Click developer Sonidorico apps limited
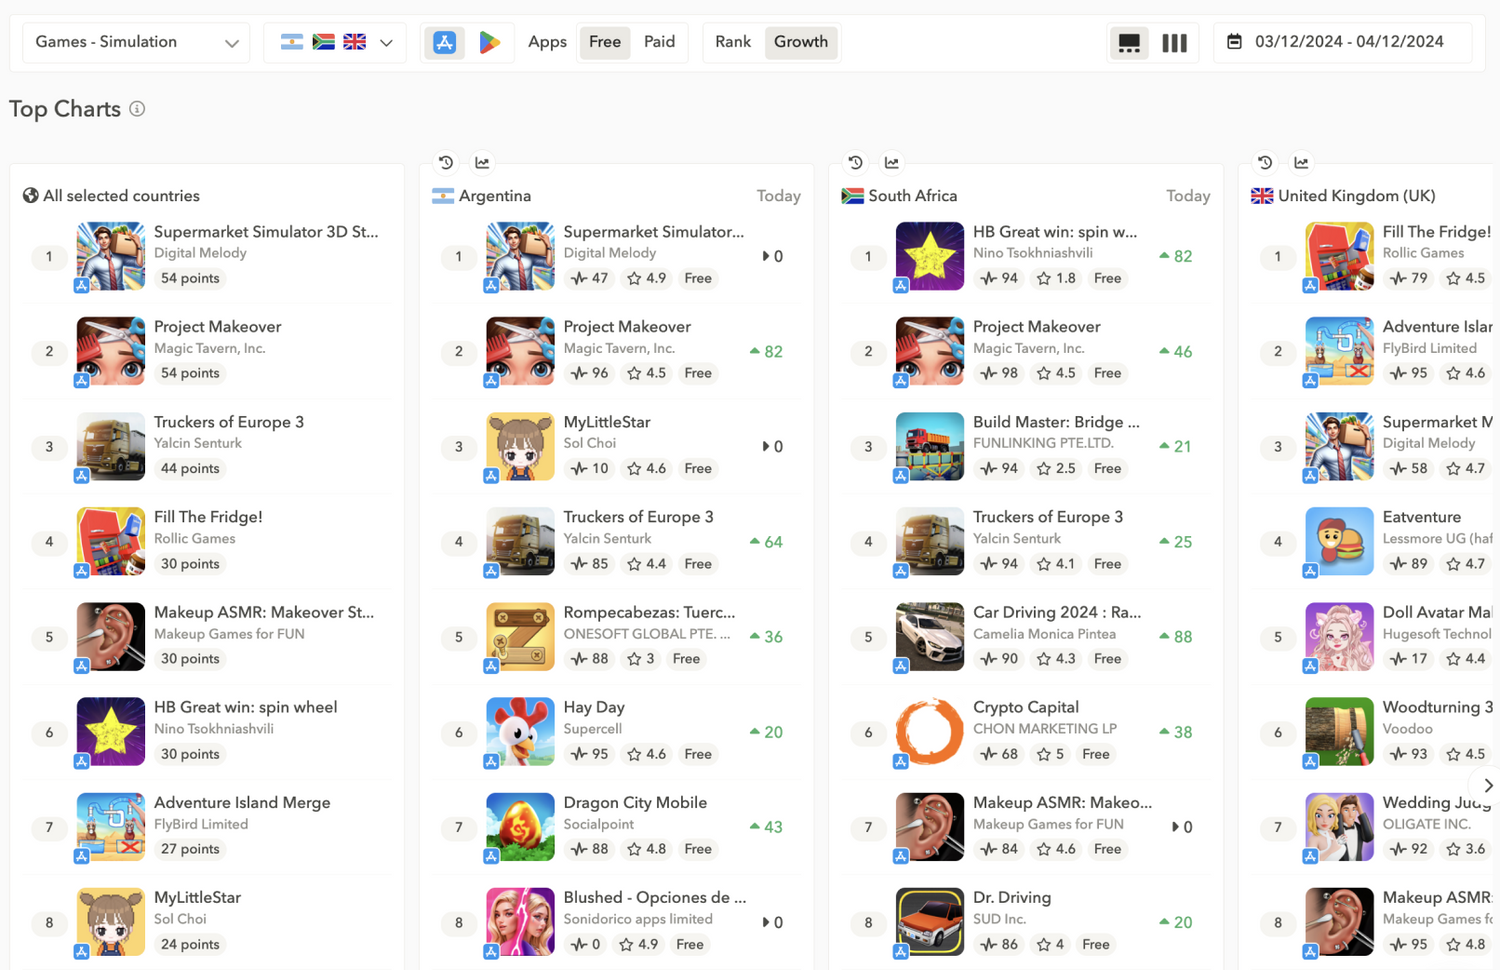Image resolution: width=1500 pixels, height=970 pixels. click(x=638, y=919)
